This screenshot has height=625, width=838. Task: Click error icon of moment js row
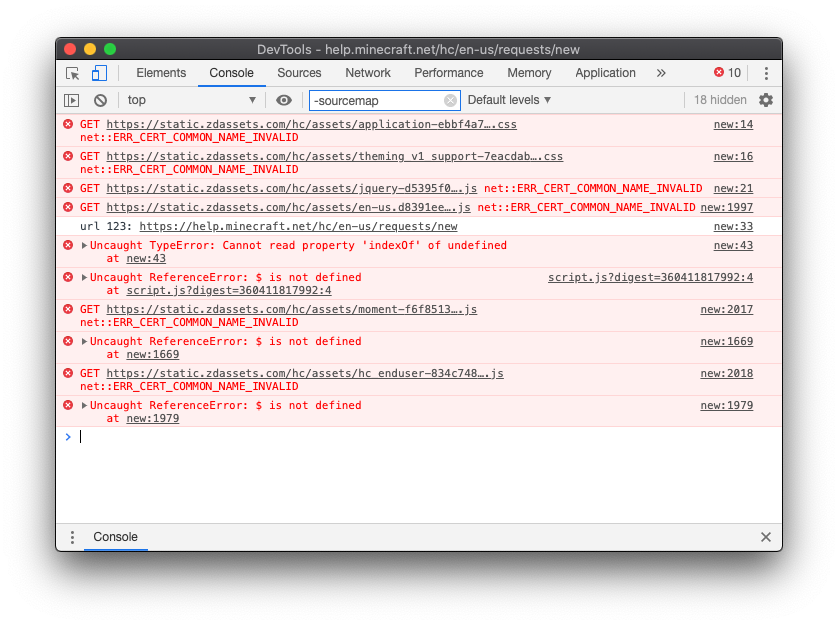point(68,310)
